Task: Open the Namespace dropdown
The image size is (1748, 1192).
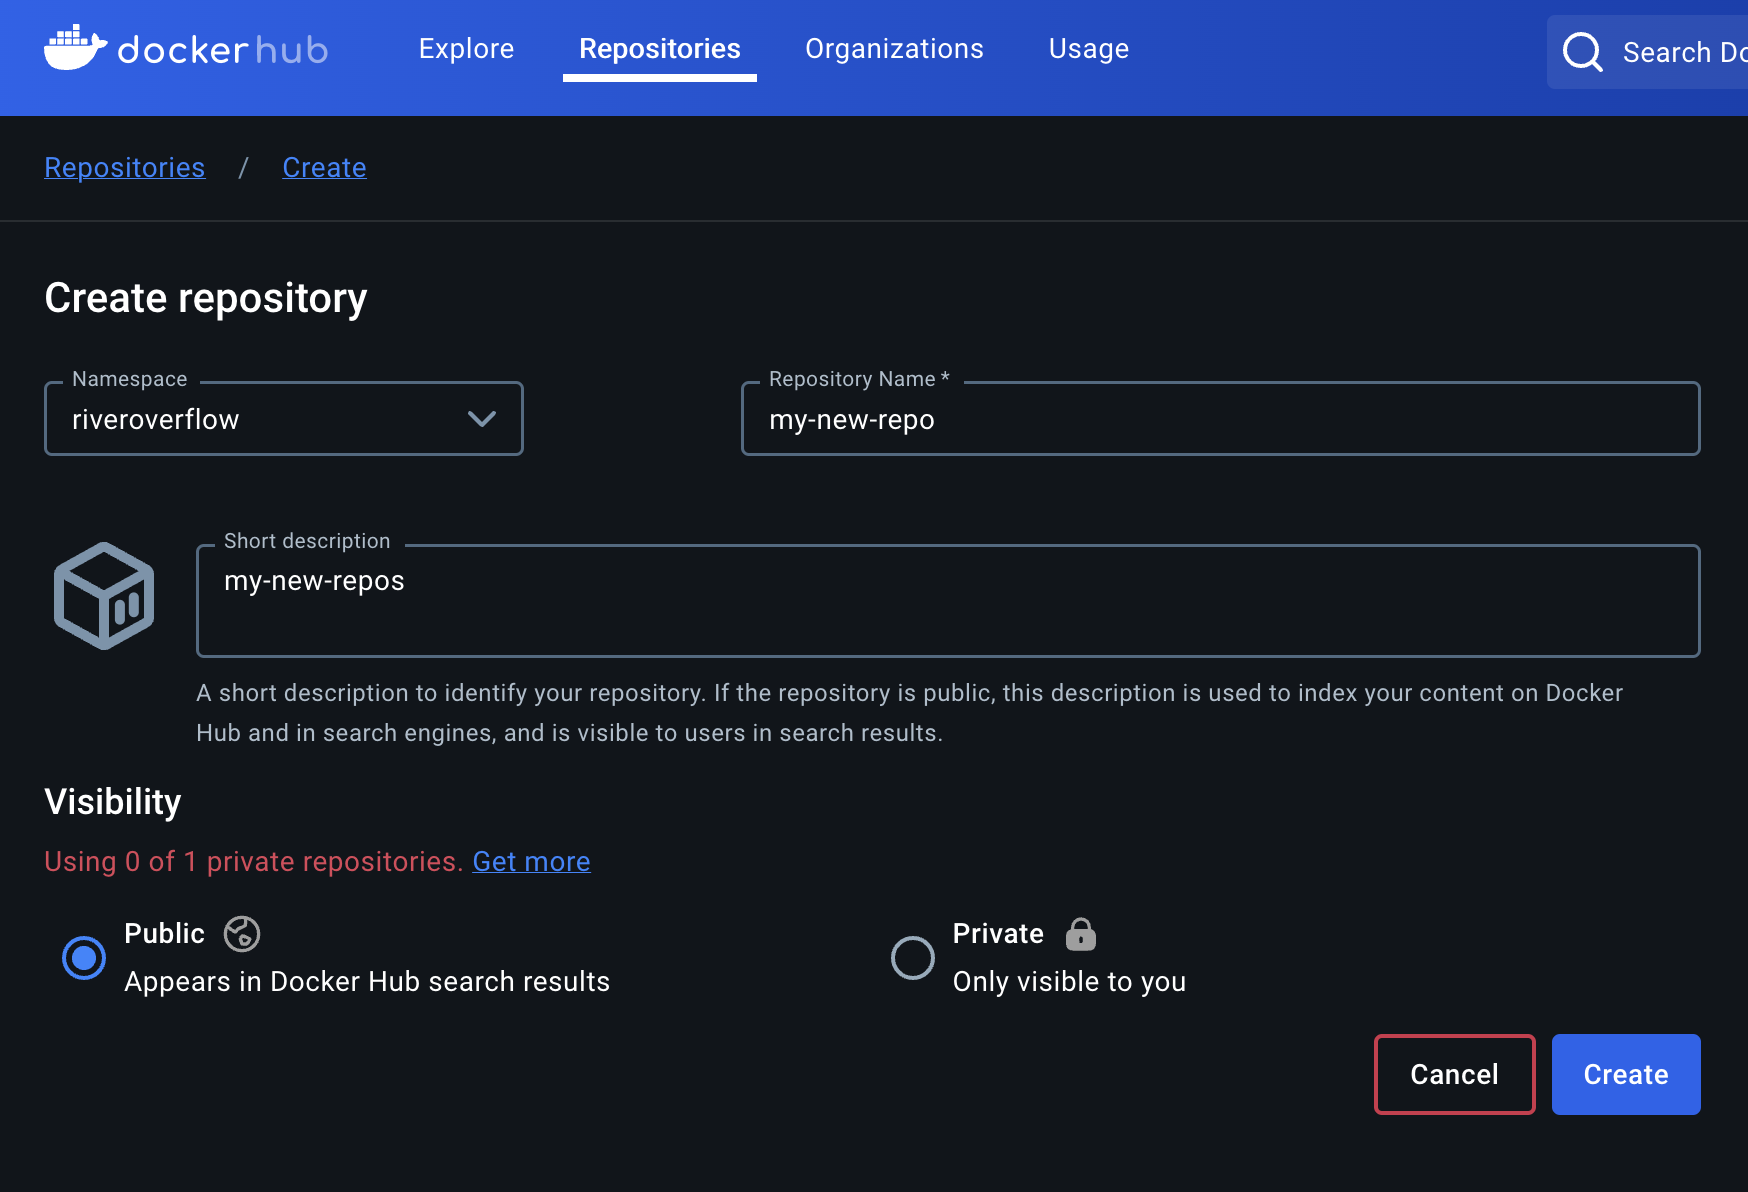Action: [x=284, y=419]
